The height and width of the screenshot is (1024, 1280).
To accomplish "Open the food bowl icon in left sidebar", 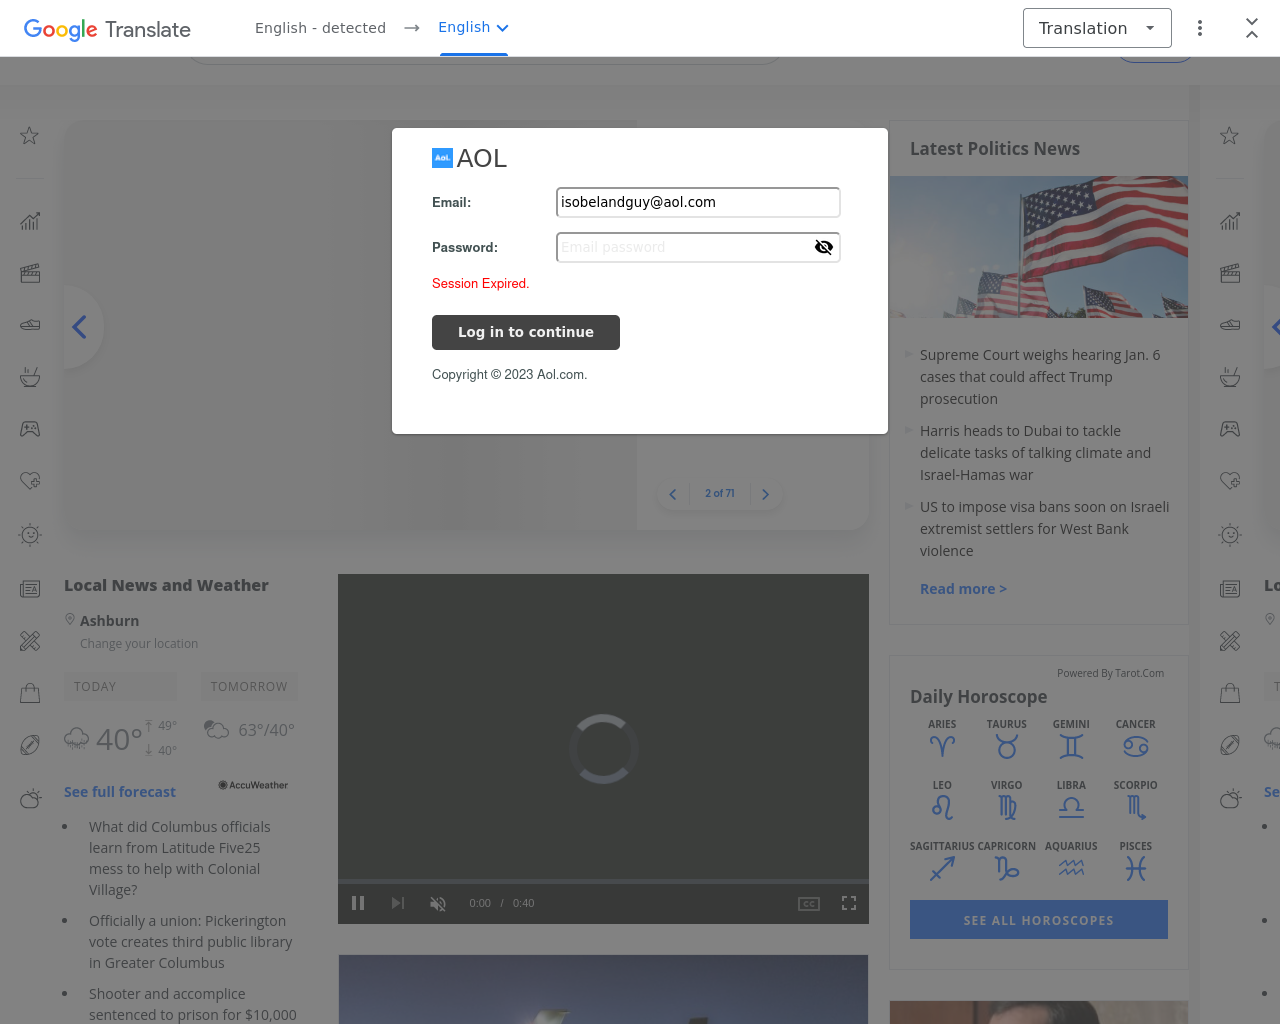I will [x=30, y=377].
